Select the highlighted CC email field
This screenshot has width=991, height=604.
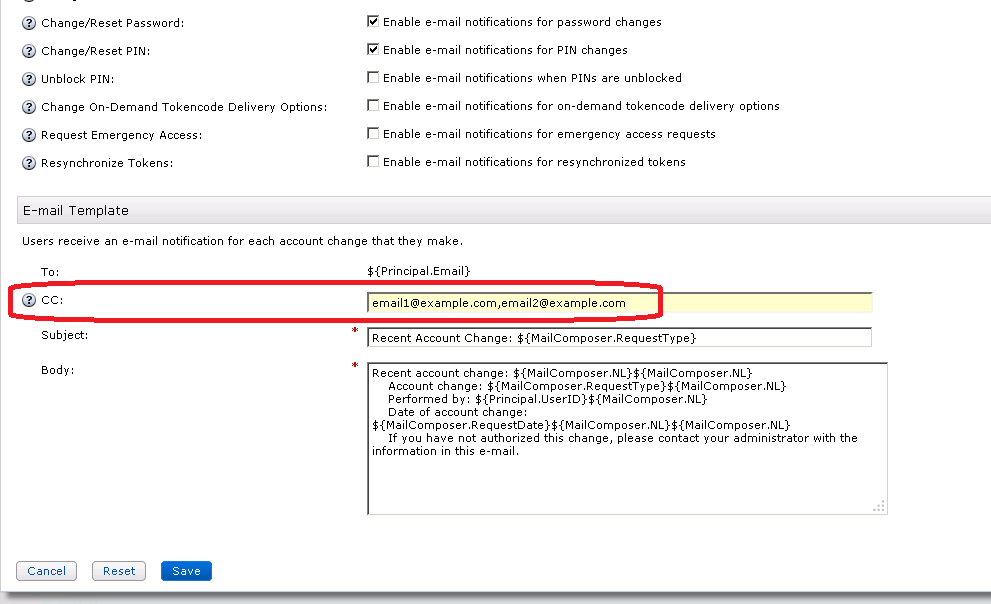pos(618,302)
